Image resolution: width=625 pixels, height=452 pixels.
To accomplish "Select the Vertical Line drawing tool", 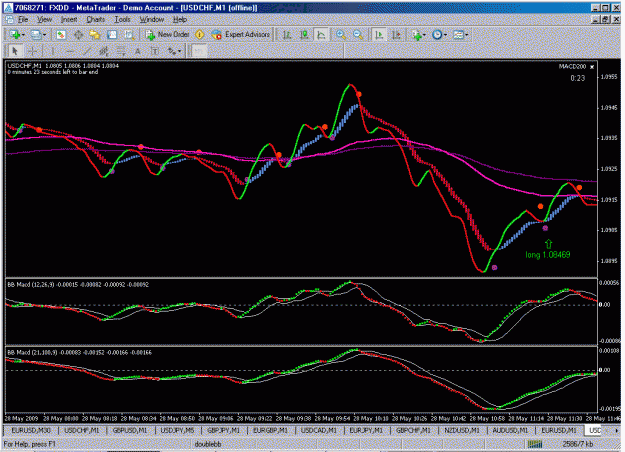I will click(52, 51).
